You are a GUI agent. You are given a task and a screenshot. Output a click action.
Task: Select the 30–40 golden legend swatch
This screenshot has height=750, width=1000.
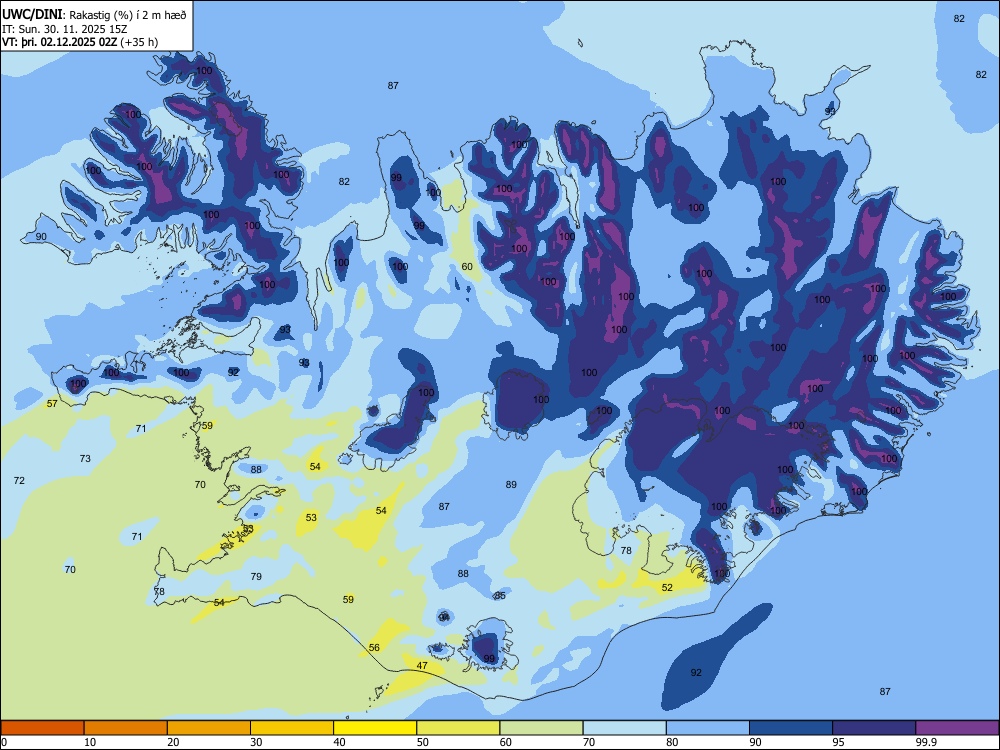pyautogui.click(x=292, y=728)
